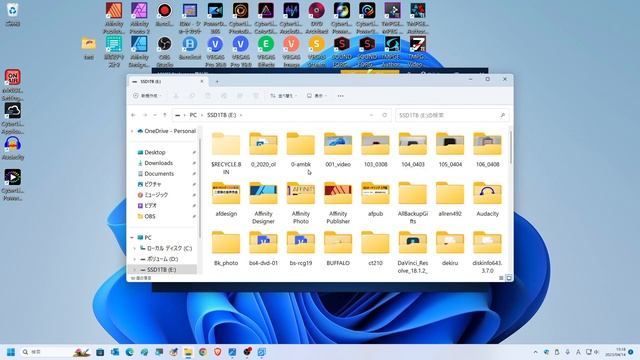Select the $RECYCLE.BIN folder
Screen dimensions: 640x360
point(226,153)
